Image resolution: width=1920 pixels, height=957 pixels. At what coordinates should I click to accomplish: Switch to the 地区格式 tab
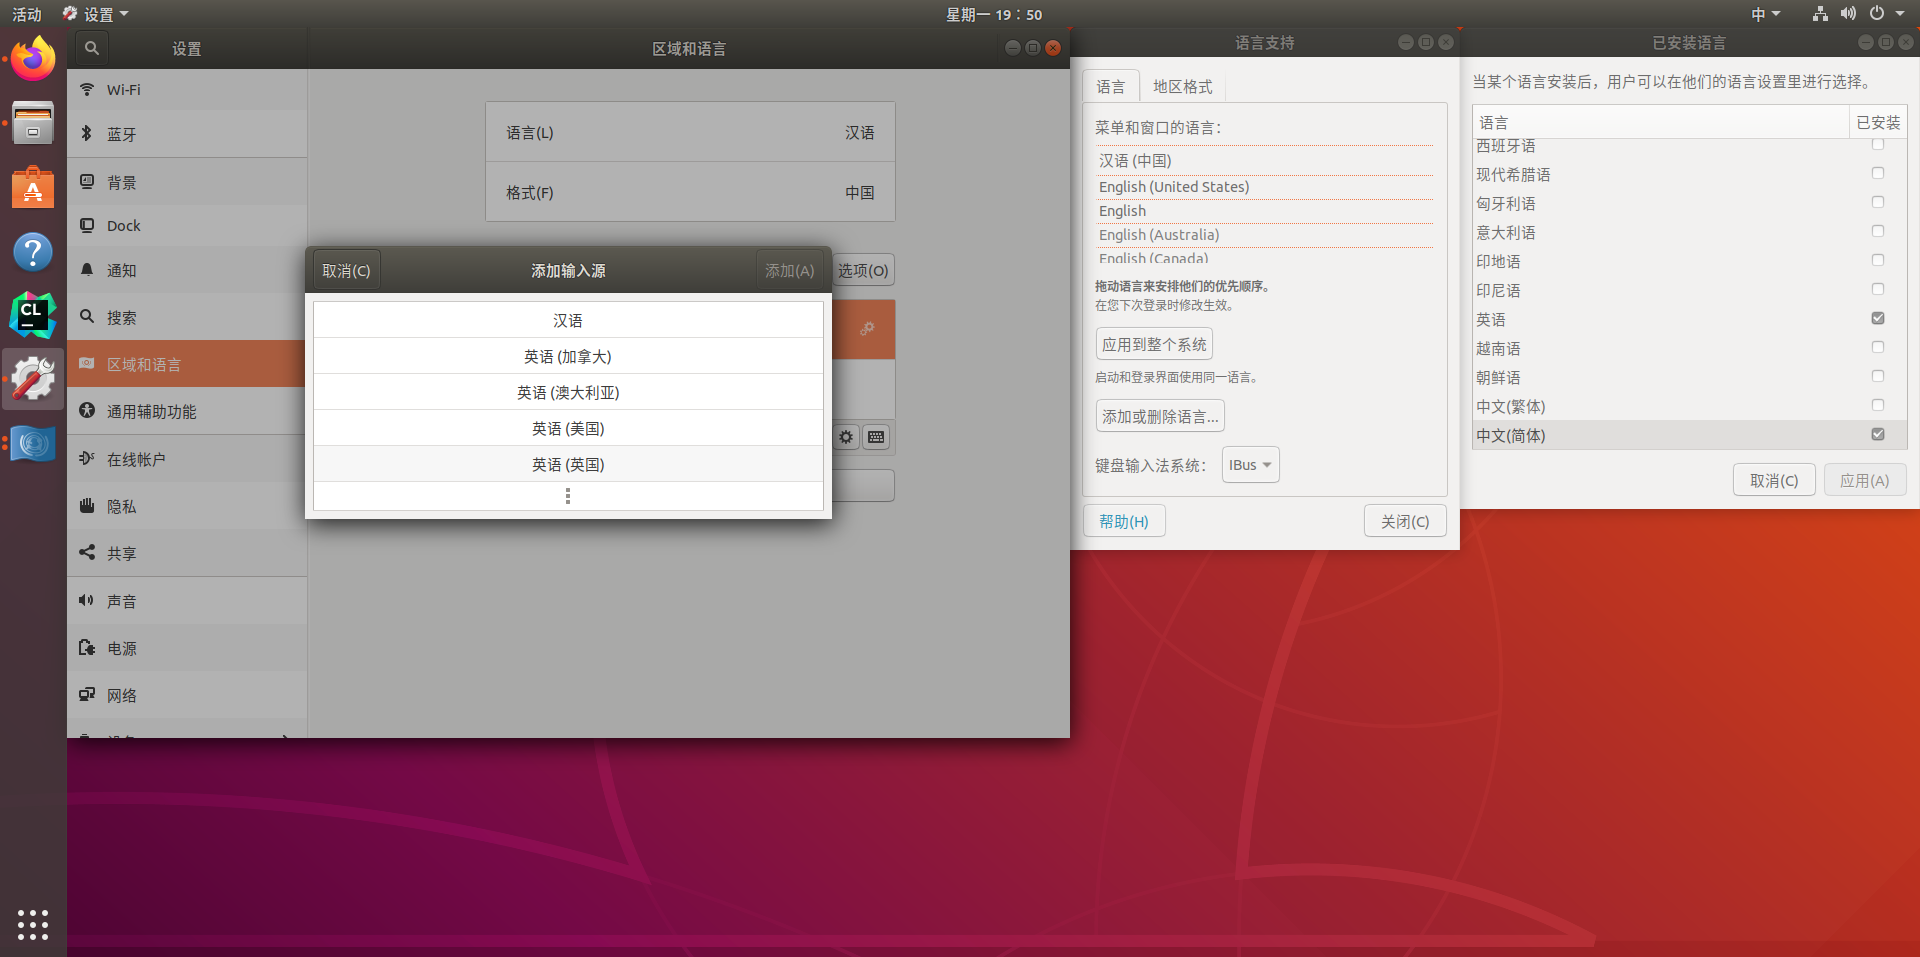(1182, 87)
